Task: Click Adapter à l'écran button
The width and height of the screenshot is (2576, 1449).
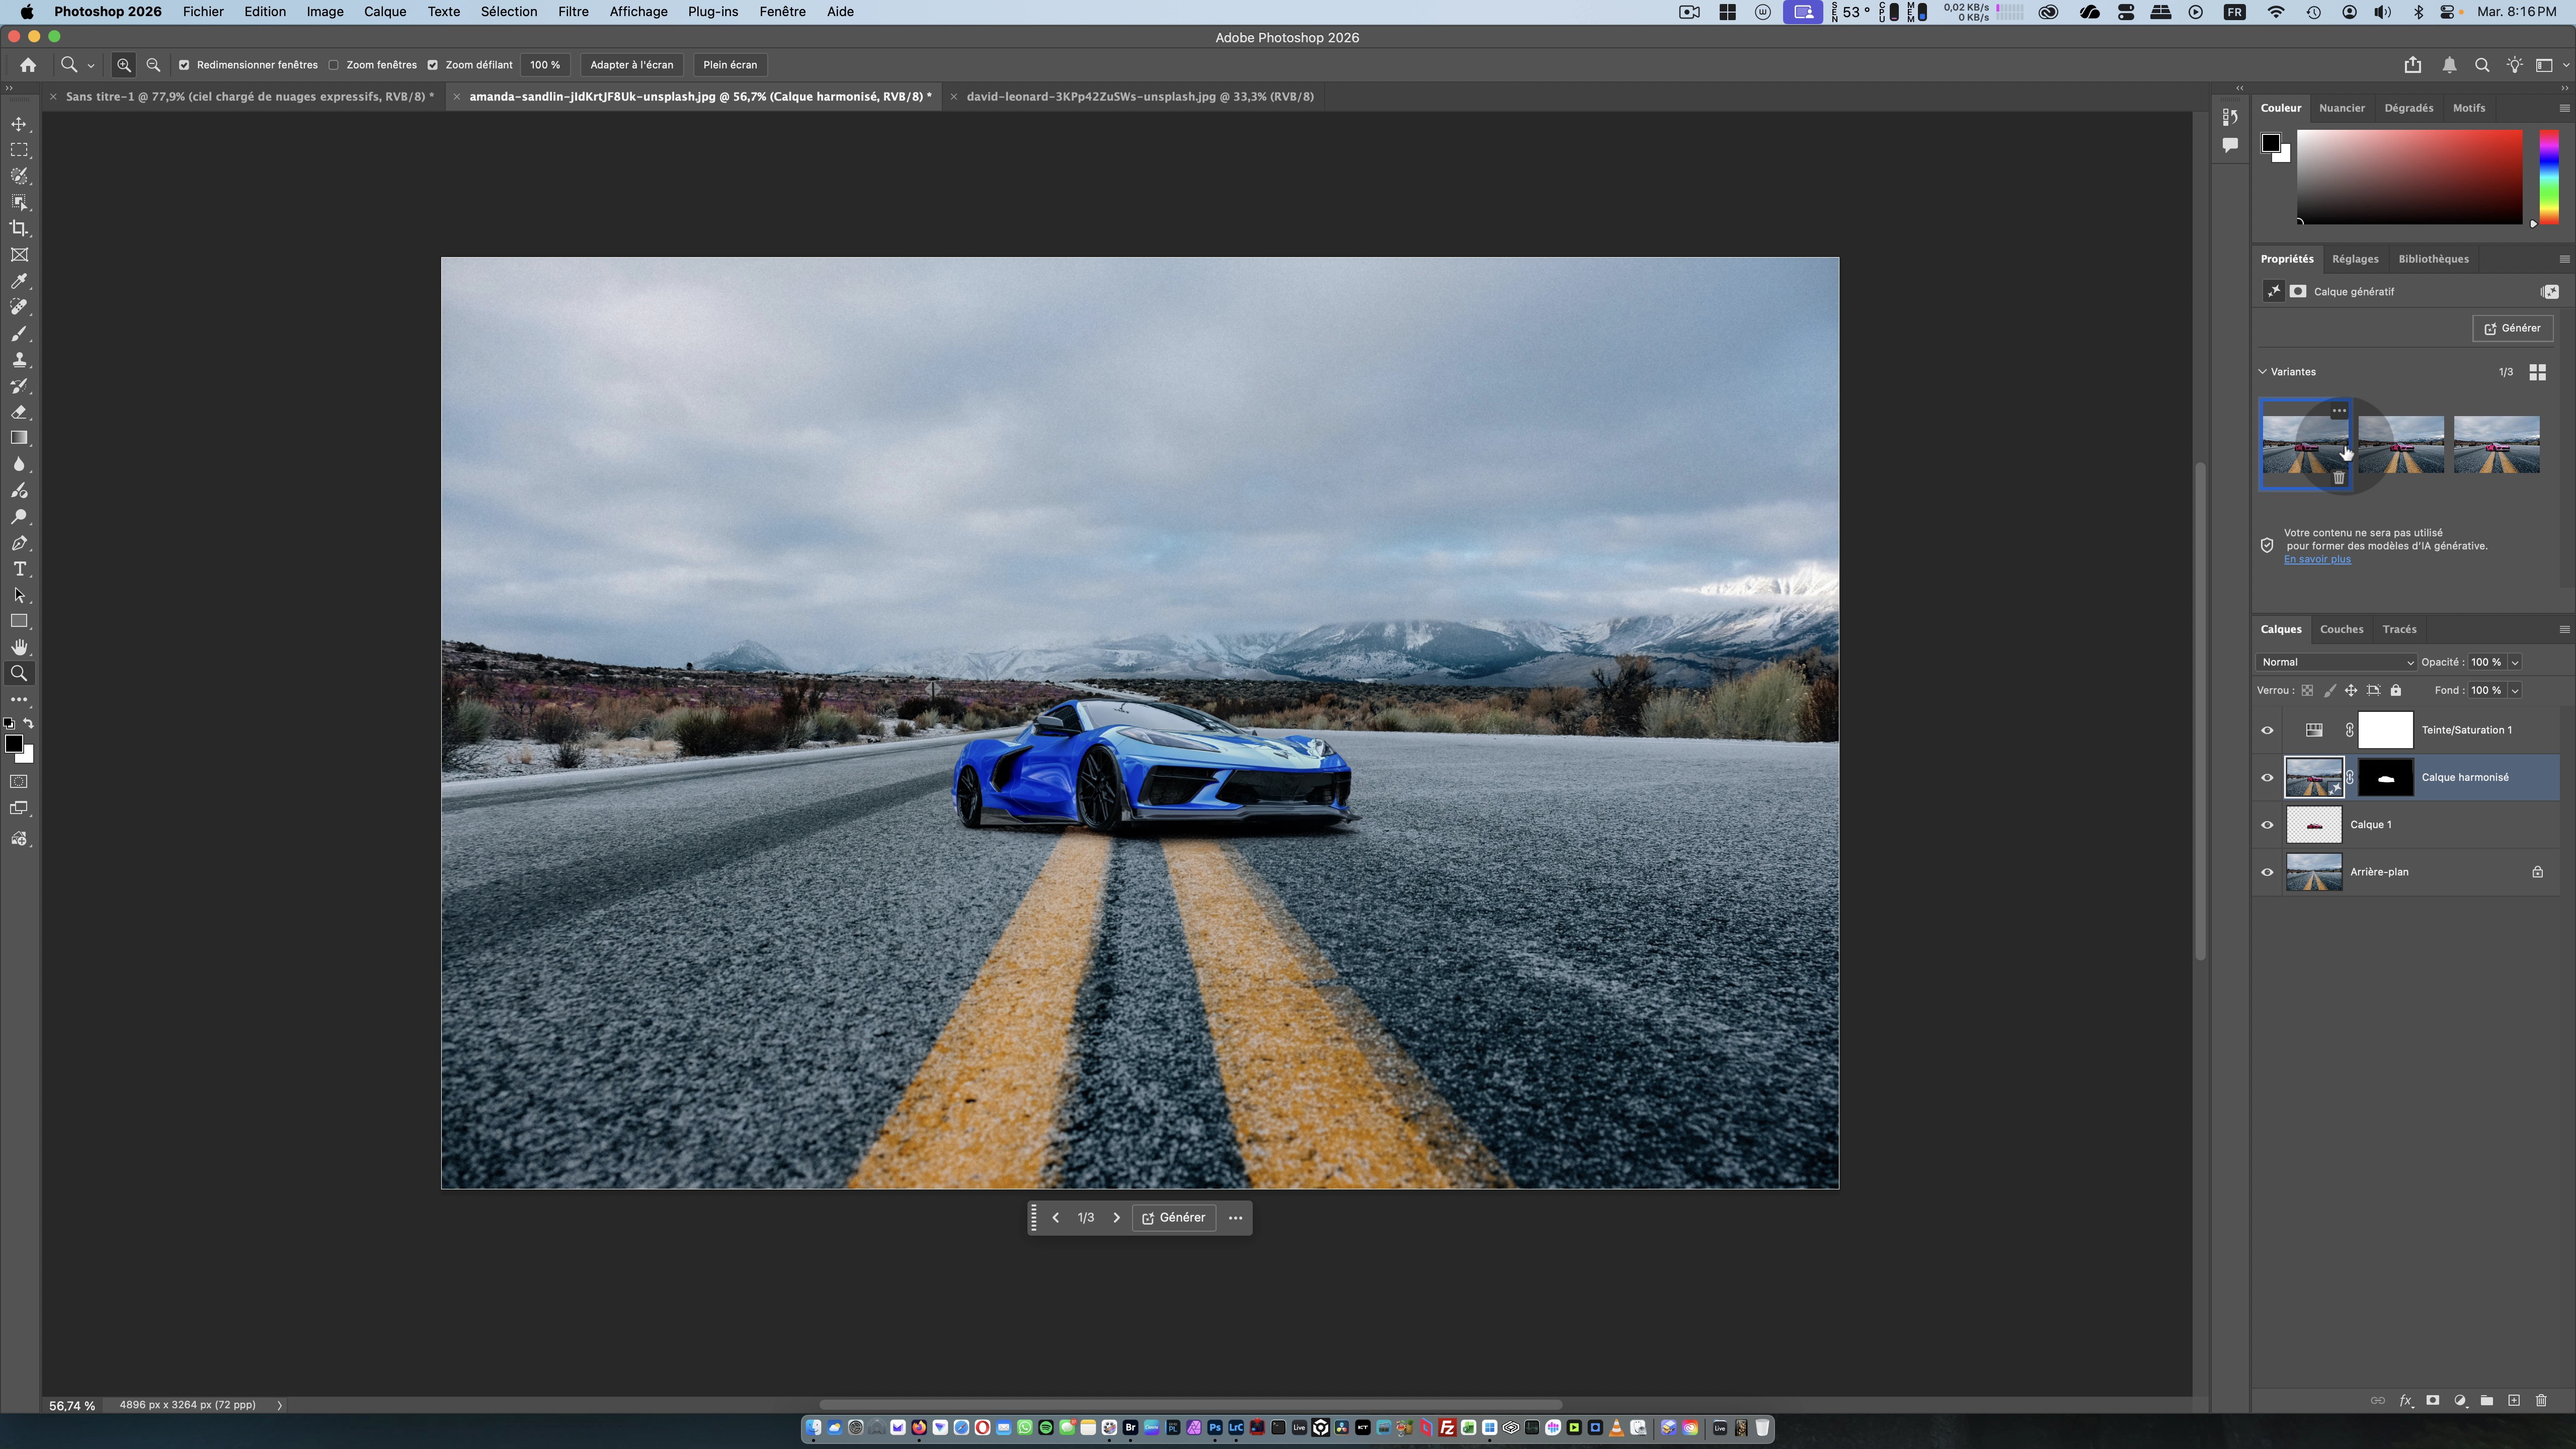Action: coord(631,65)
